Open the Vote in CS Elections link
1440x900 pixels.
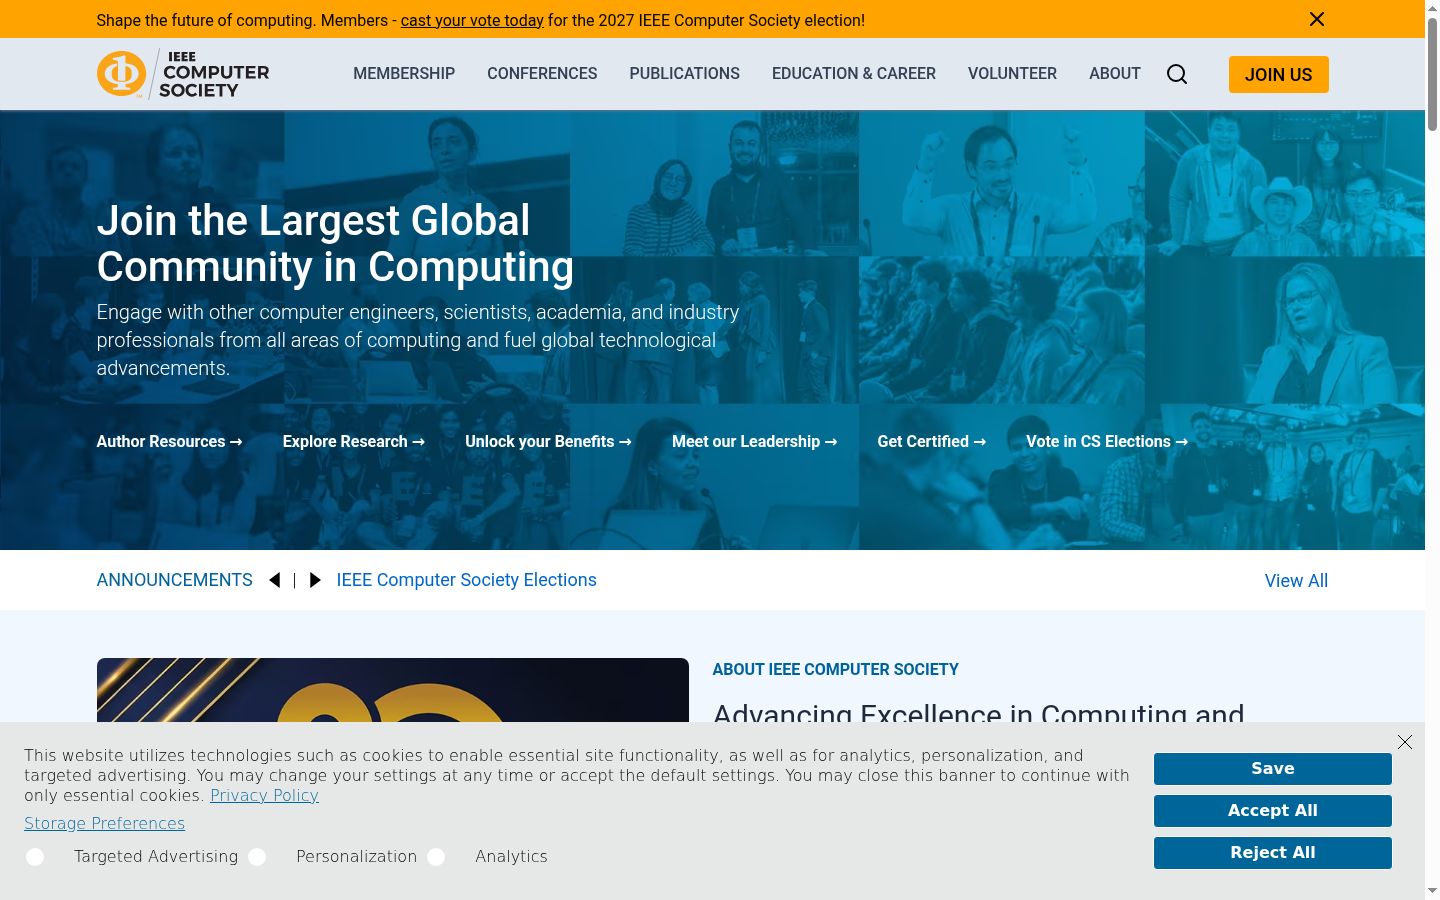click(1107, 442)
